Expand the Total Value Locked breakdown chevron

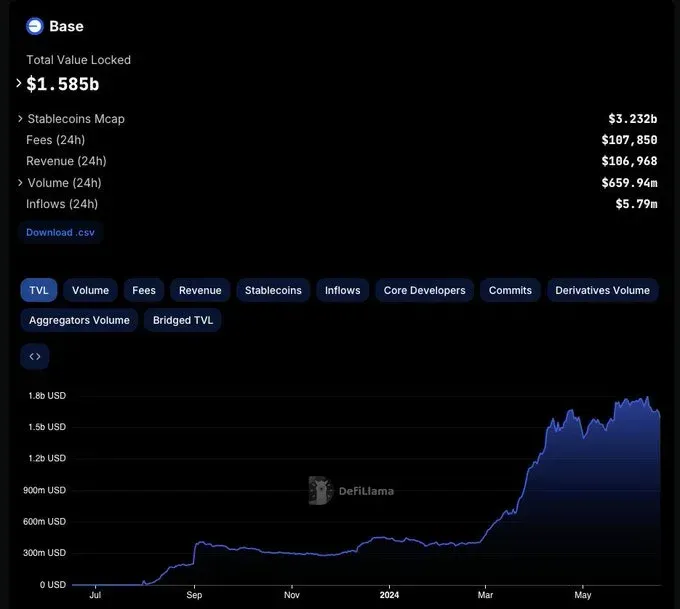tap(19, 83)
